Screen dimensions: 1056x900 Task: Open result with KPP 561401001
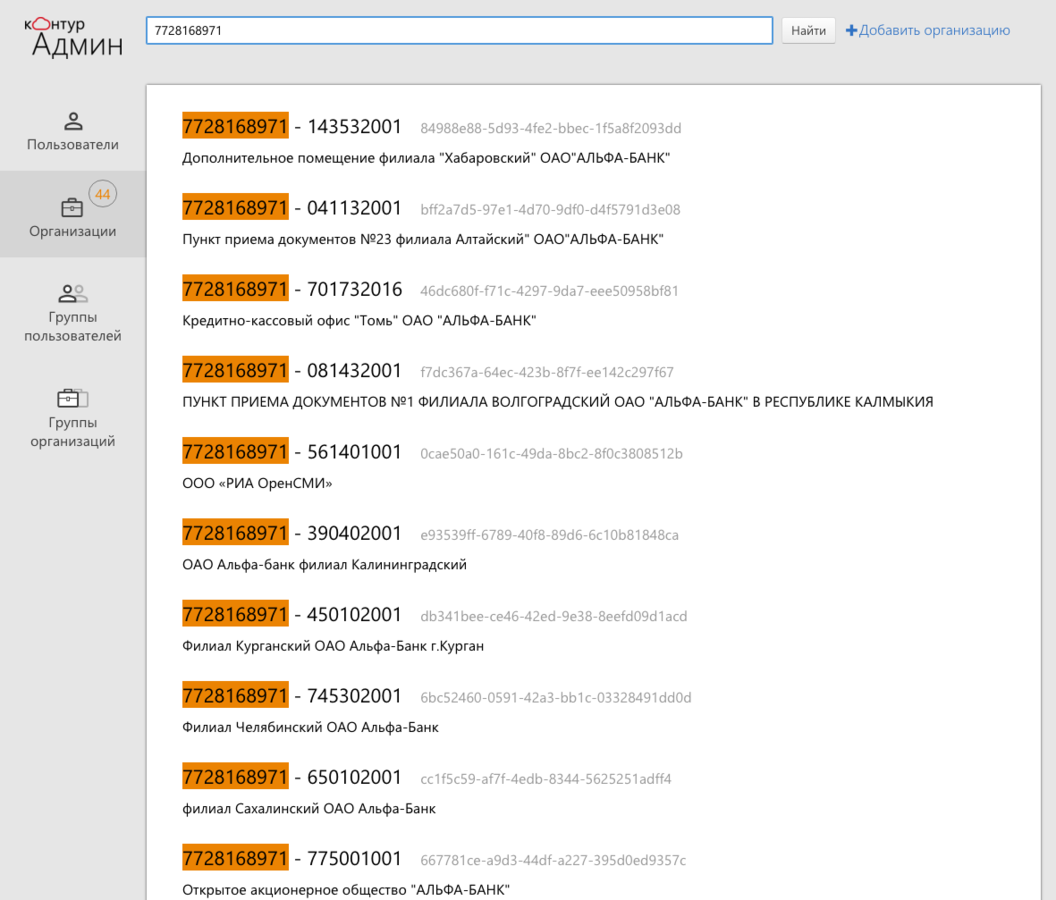click(354, 452)
